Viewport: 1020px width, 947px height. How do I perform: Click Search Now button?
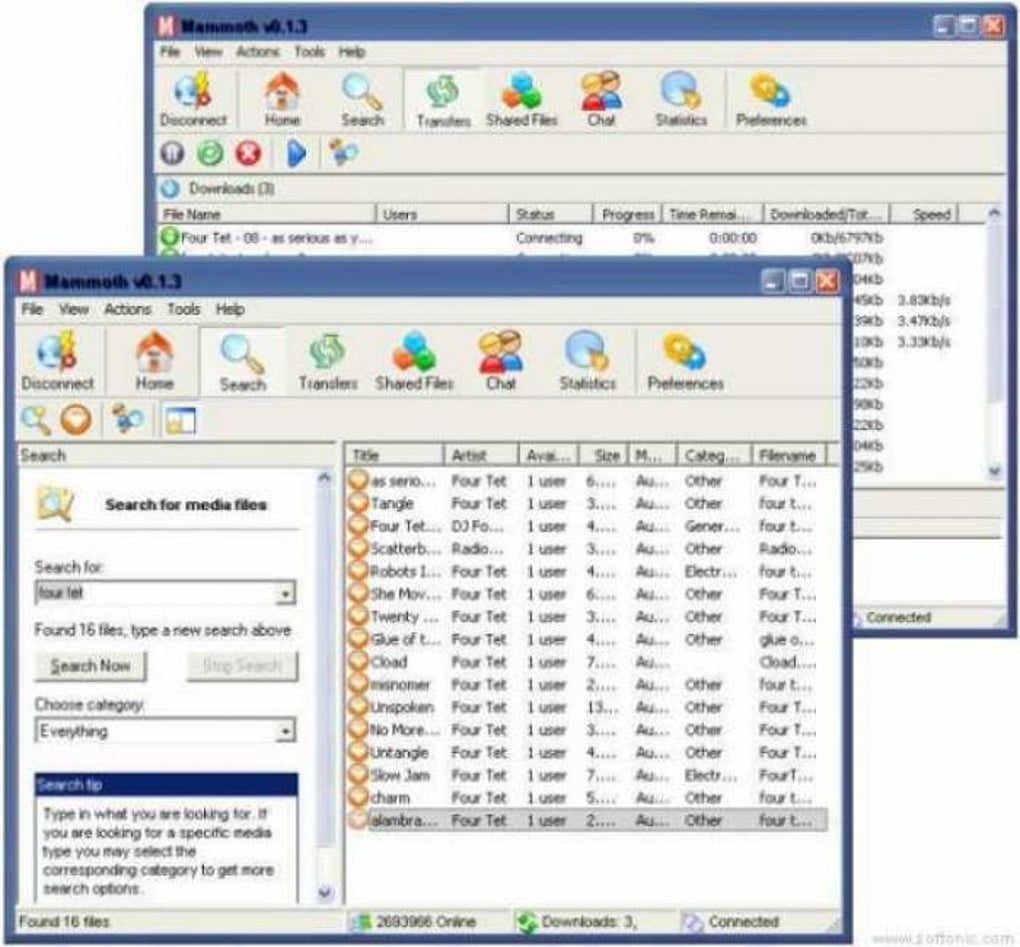[x=90, y=666]
